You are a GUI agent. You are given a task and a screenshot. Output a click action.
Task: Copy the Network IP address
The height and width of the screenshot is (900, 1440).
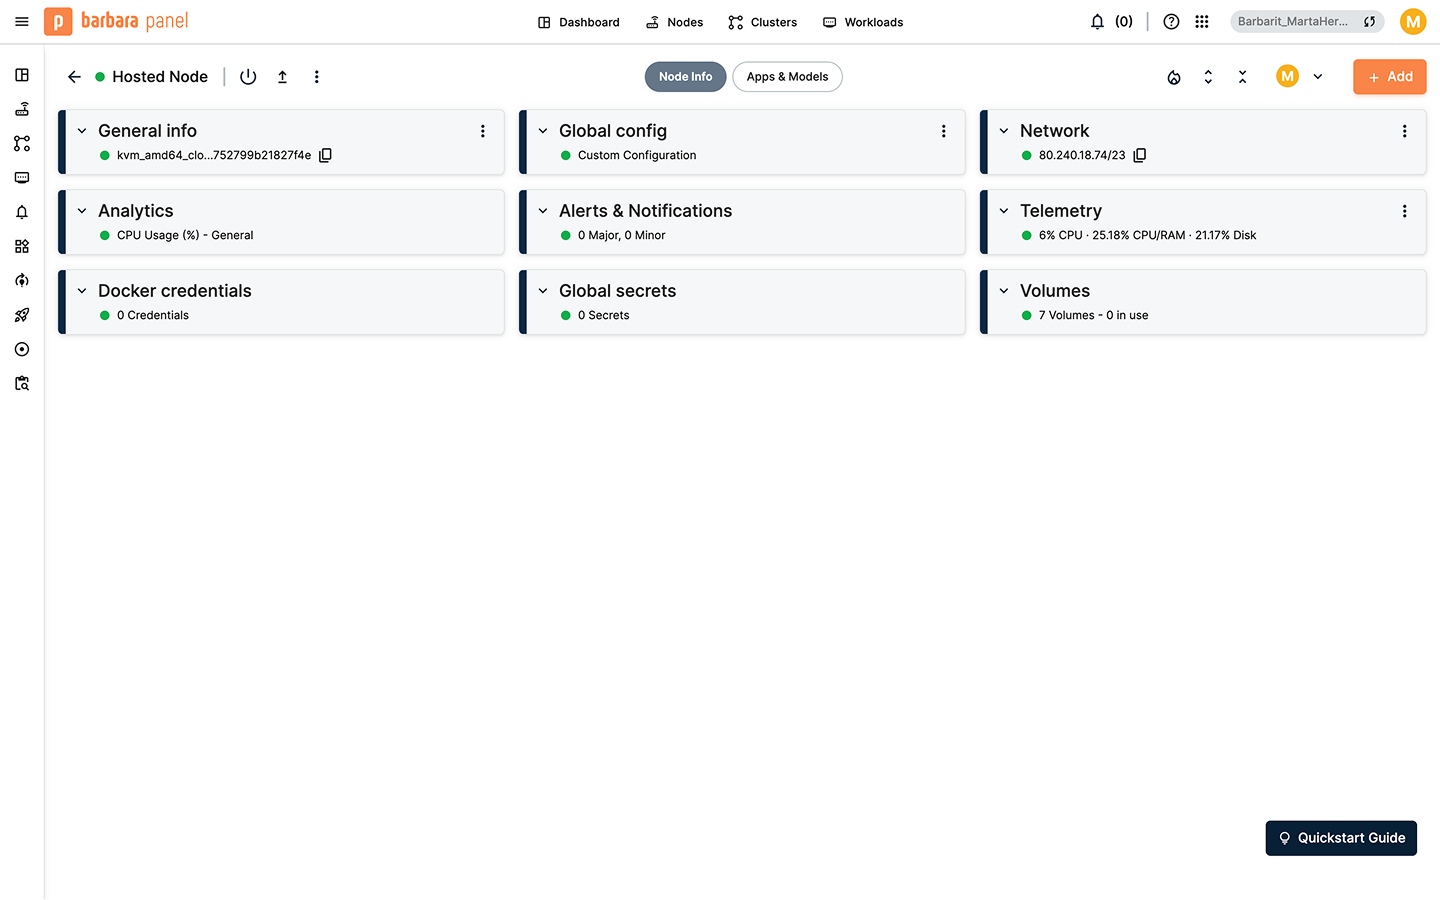pyautogui.click(x=1139, y=155)
